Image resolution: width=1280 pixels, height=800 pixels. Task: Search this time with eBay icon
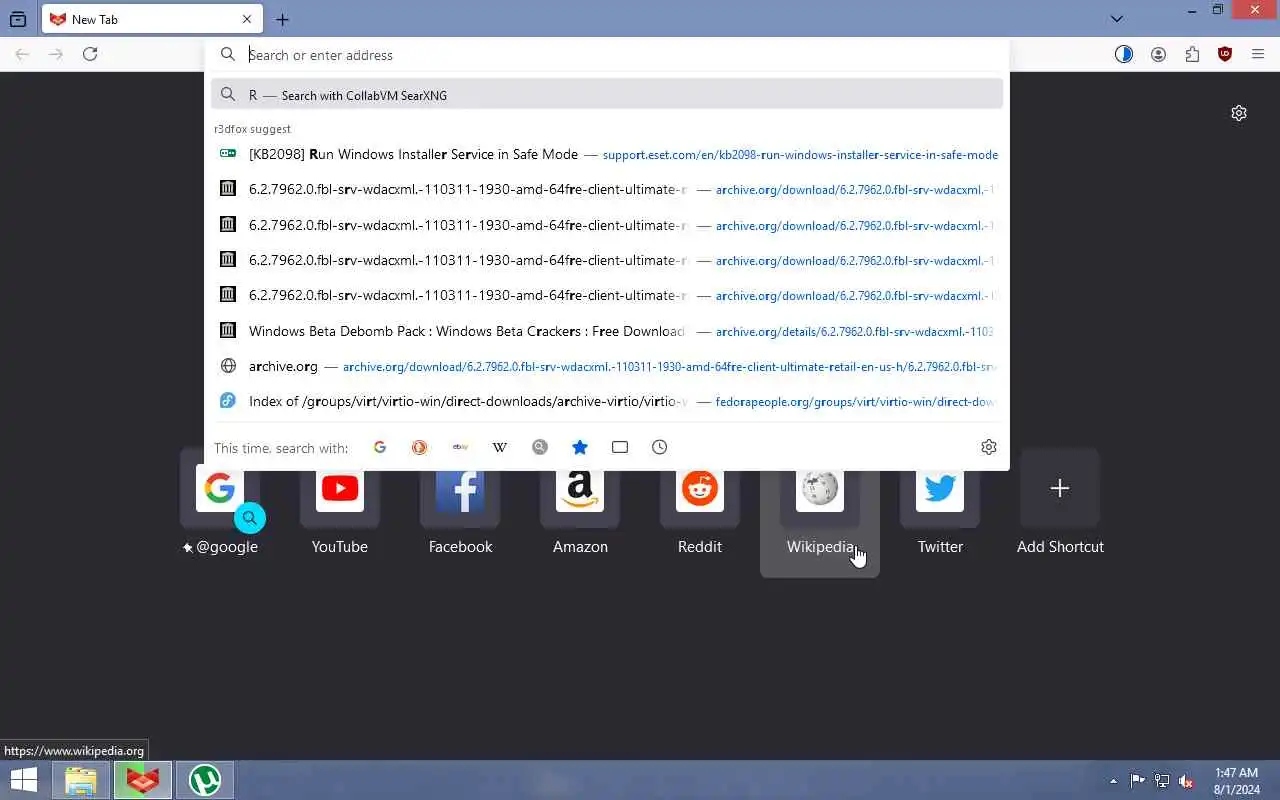[x=460, y=447]
